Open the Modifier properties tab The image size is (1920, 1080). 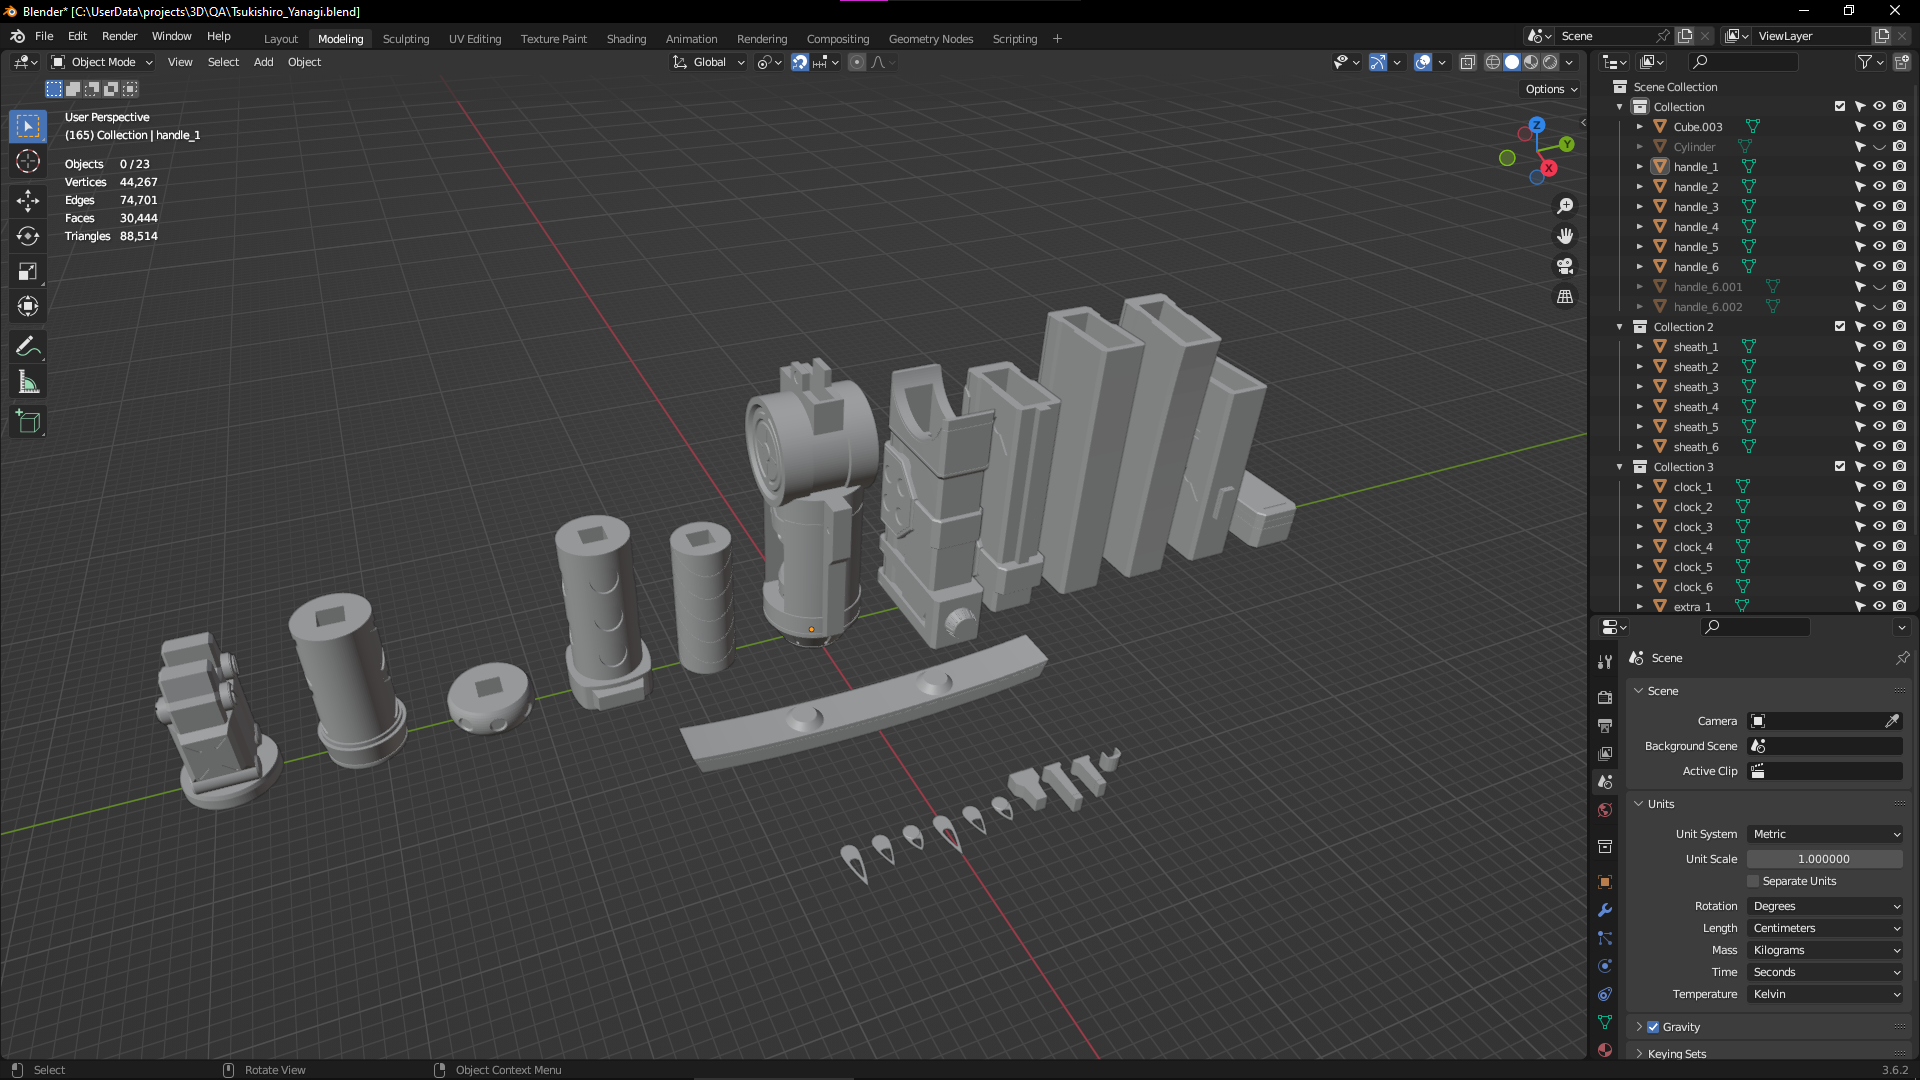click(1605, 910)
